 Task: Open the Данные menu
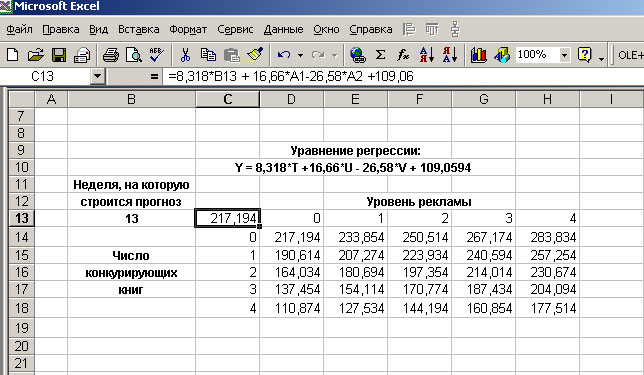283,30
